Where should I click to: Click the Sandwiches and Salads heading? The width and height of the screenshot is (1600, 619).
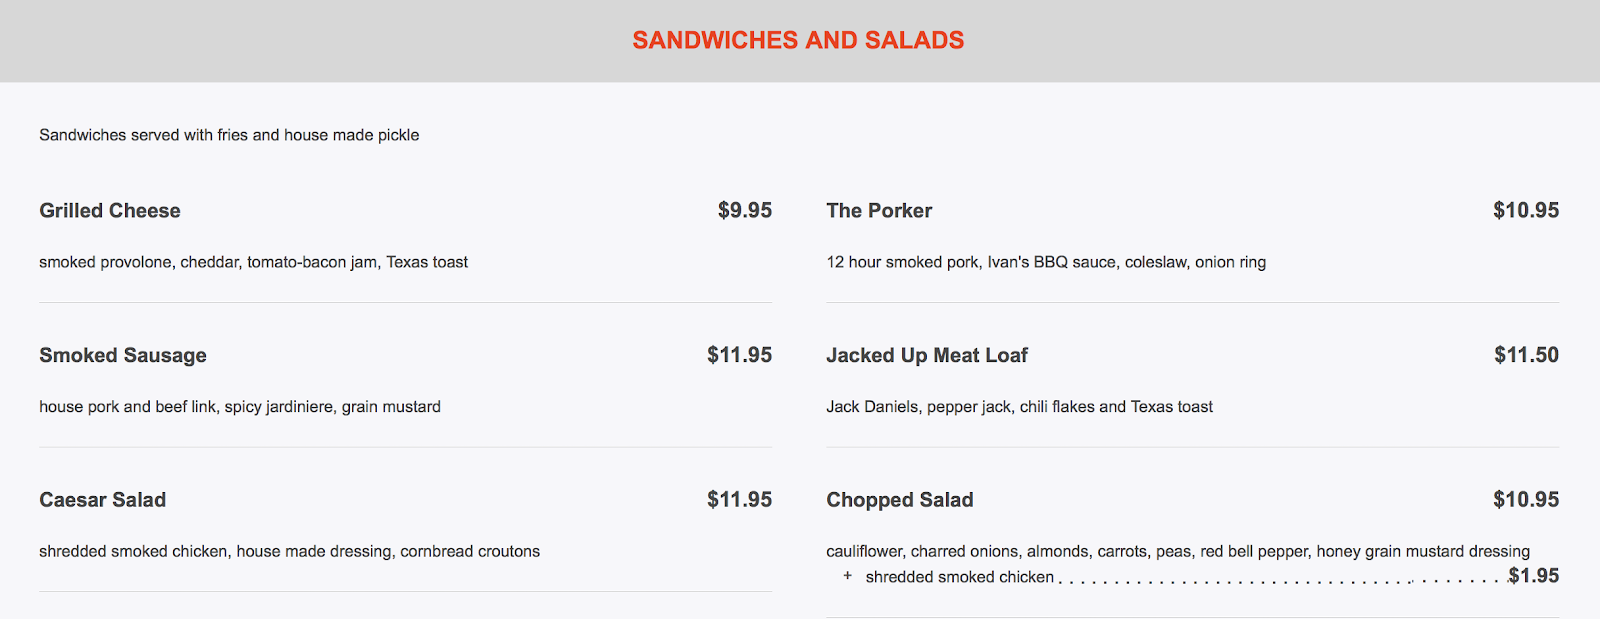click(x=798, y=40)
